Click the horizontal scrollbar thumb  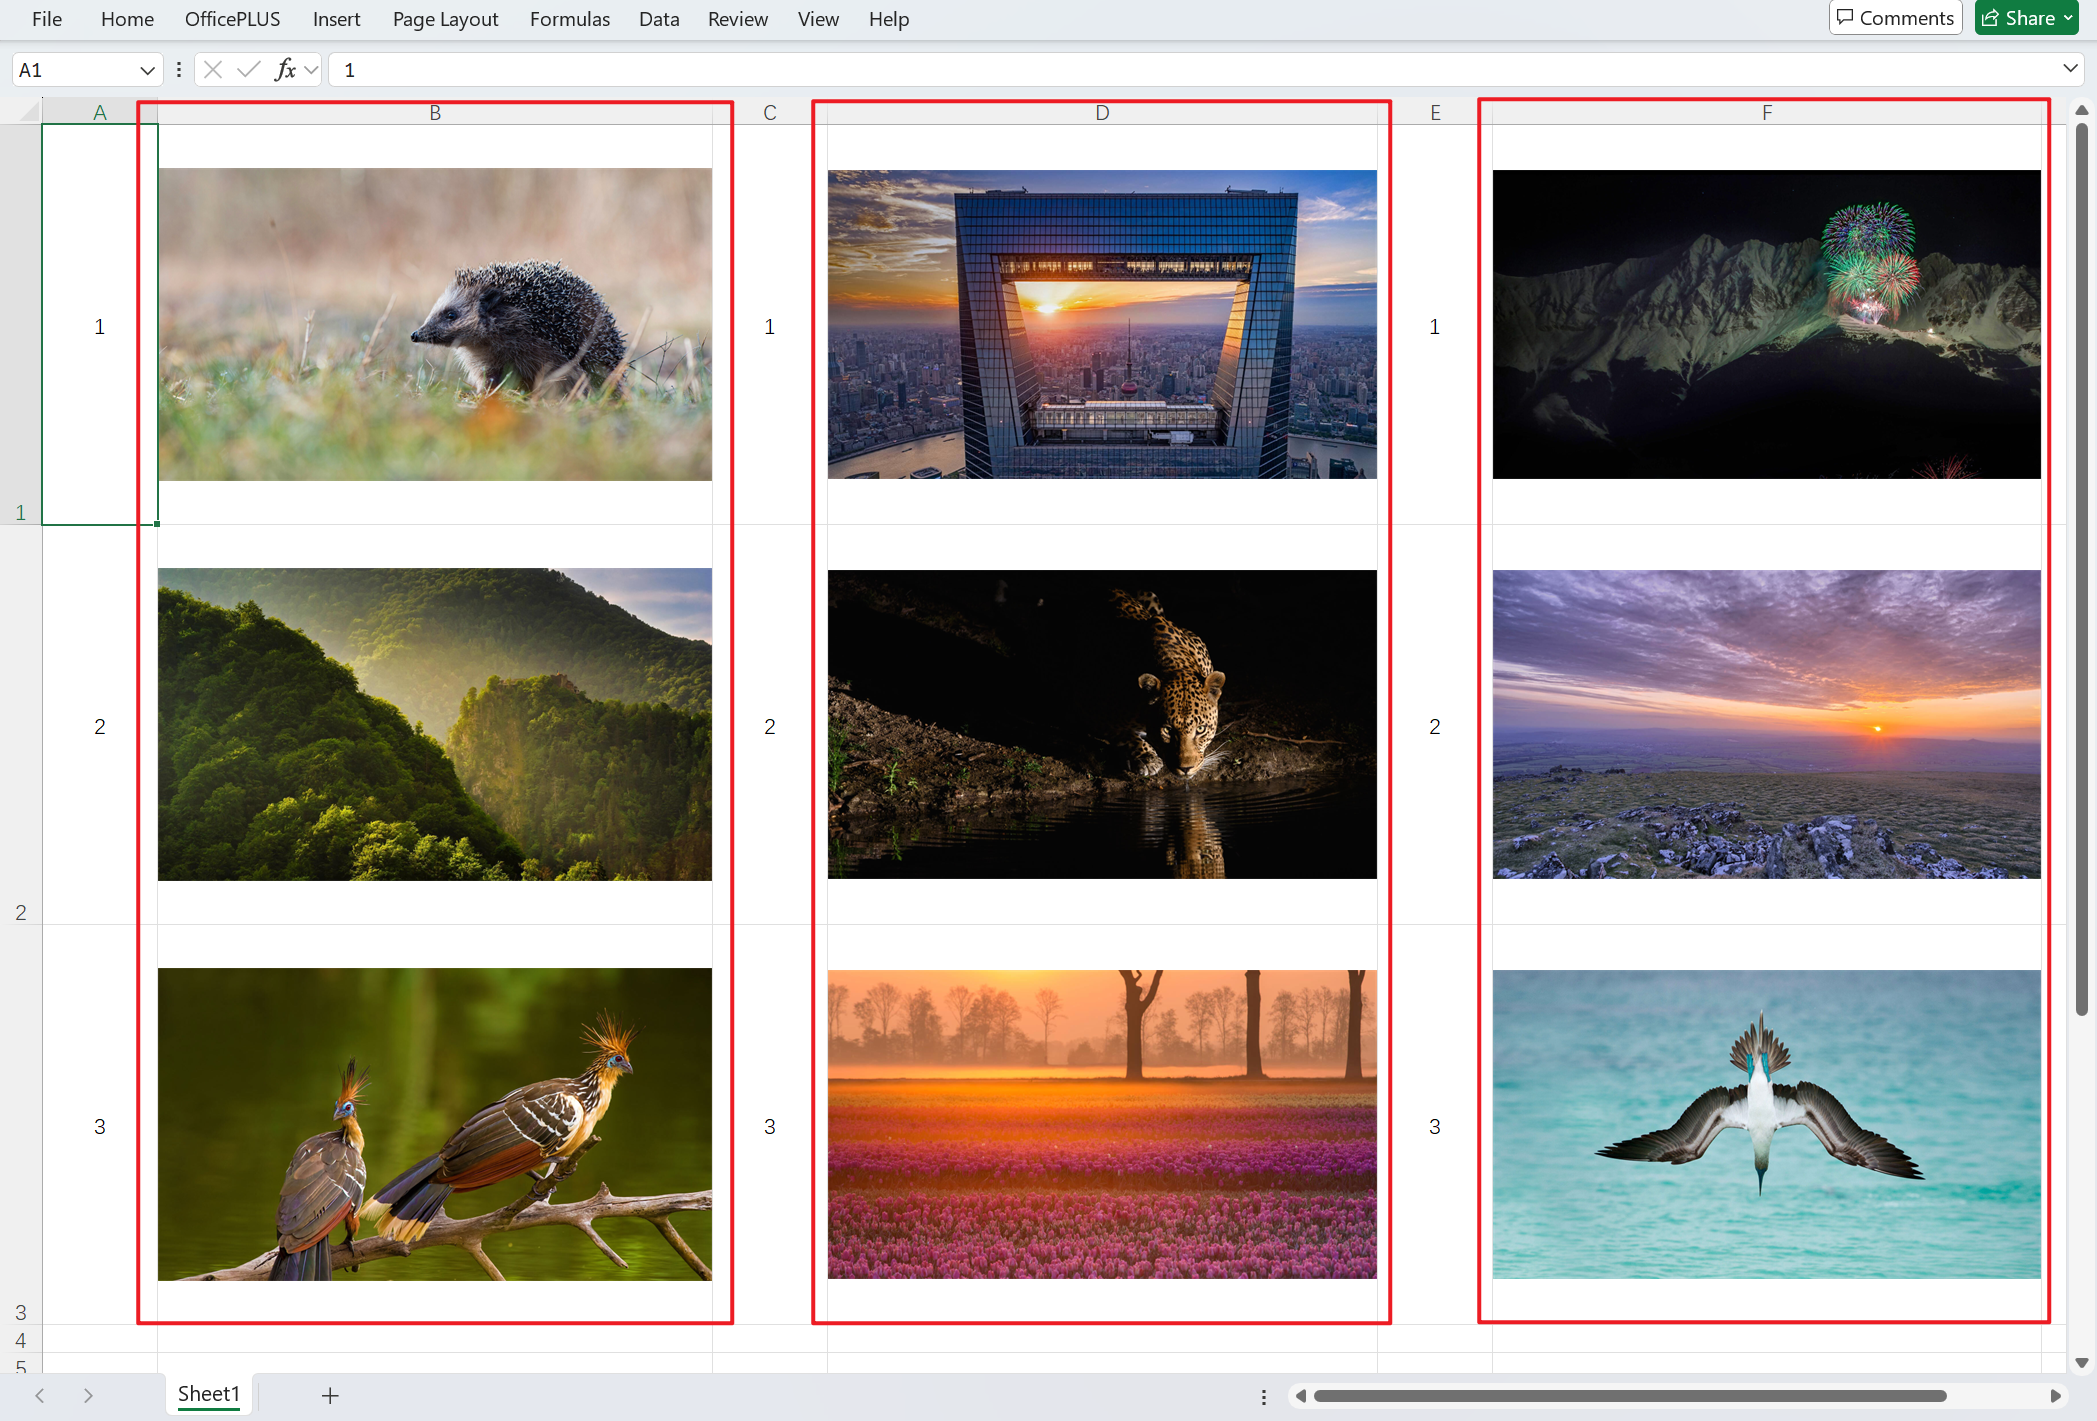pyautogui.click(x=1630, y=1396)
